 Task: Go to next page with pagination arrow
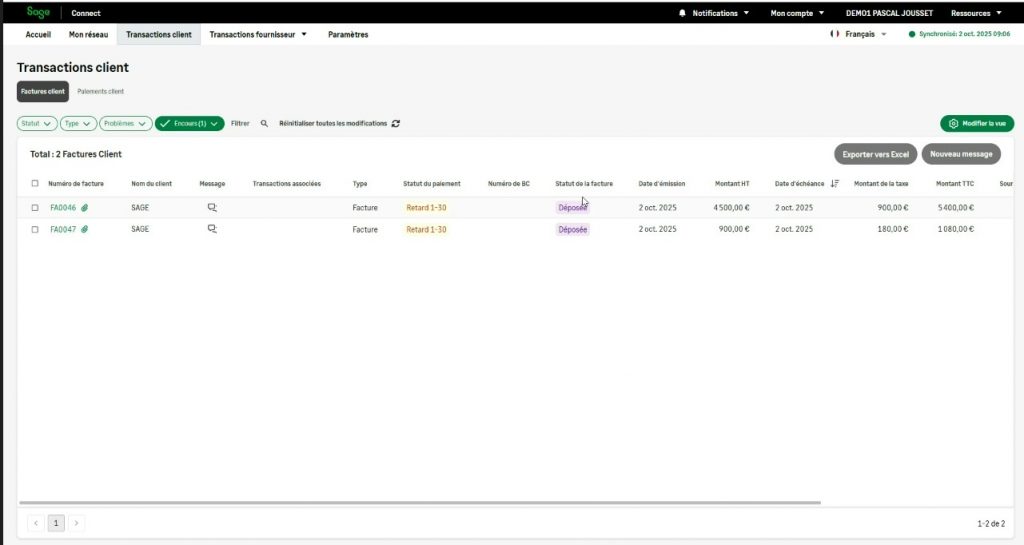(76, 523)
